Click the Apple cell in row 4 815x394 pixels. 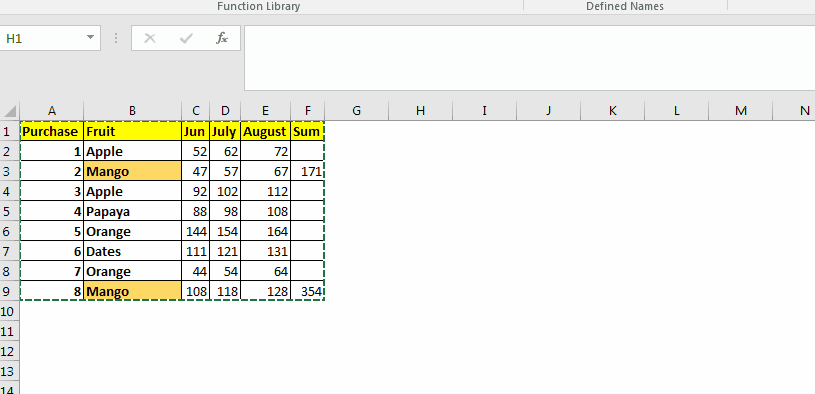[x=133, y=192]
